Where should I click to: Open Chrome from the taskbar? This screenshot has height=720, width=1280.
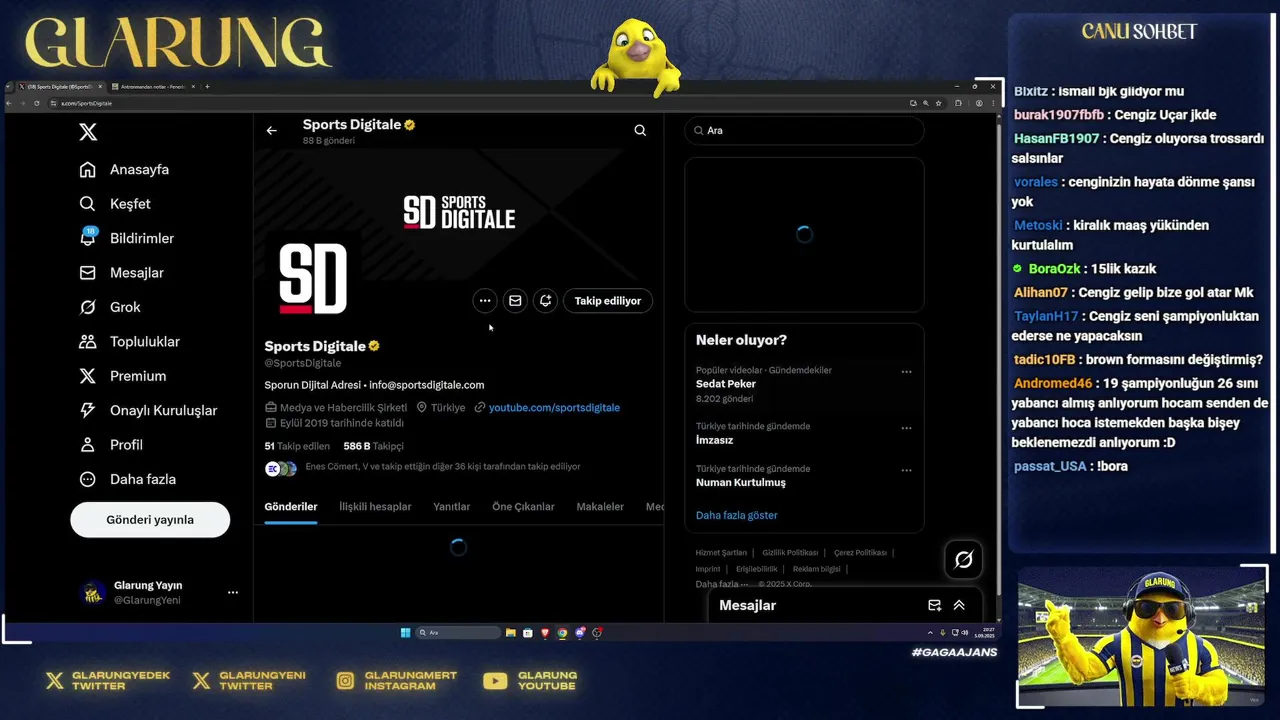point(562,632)
